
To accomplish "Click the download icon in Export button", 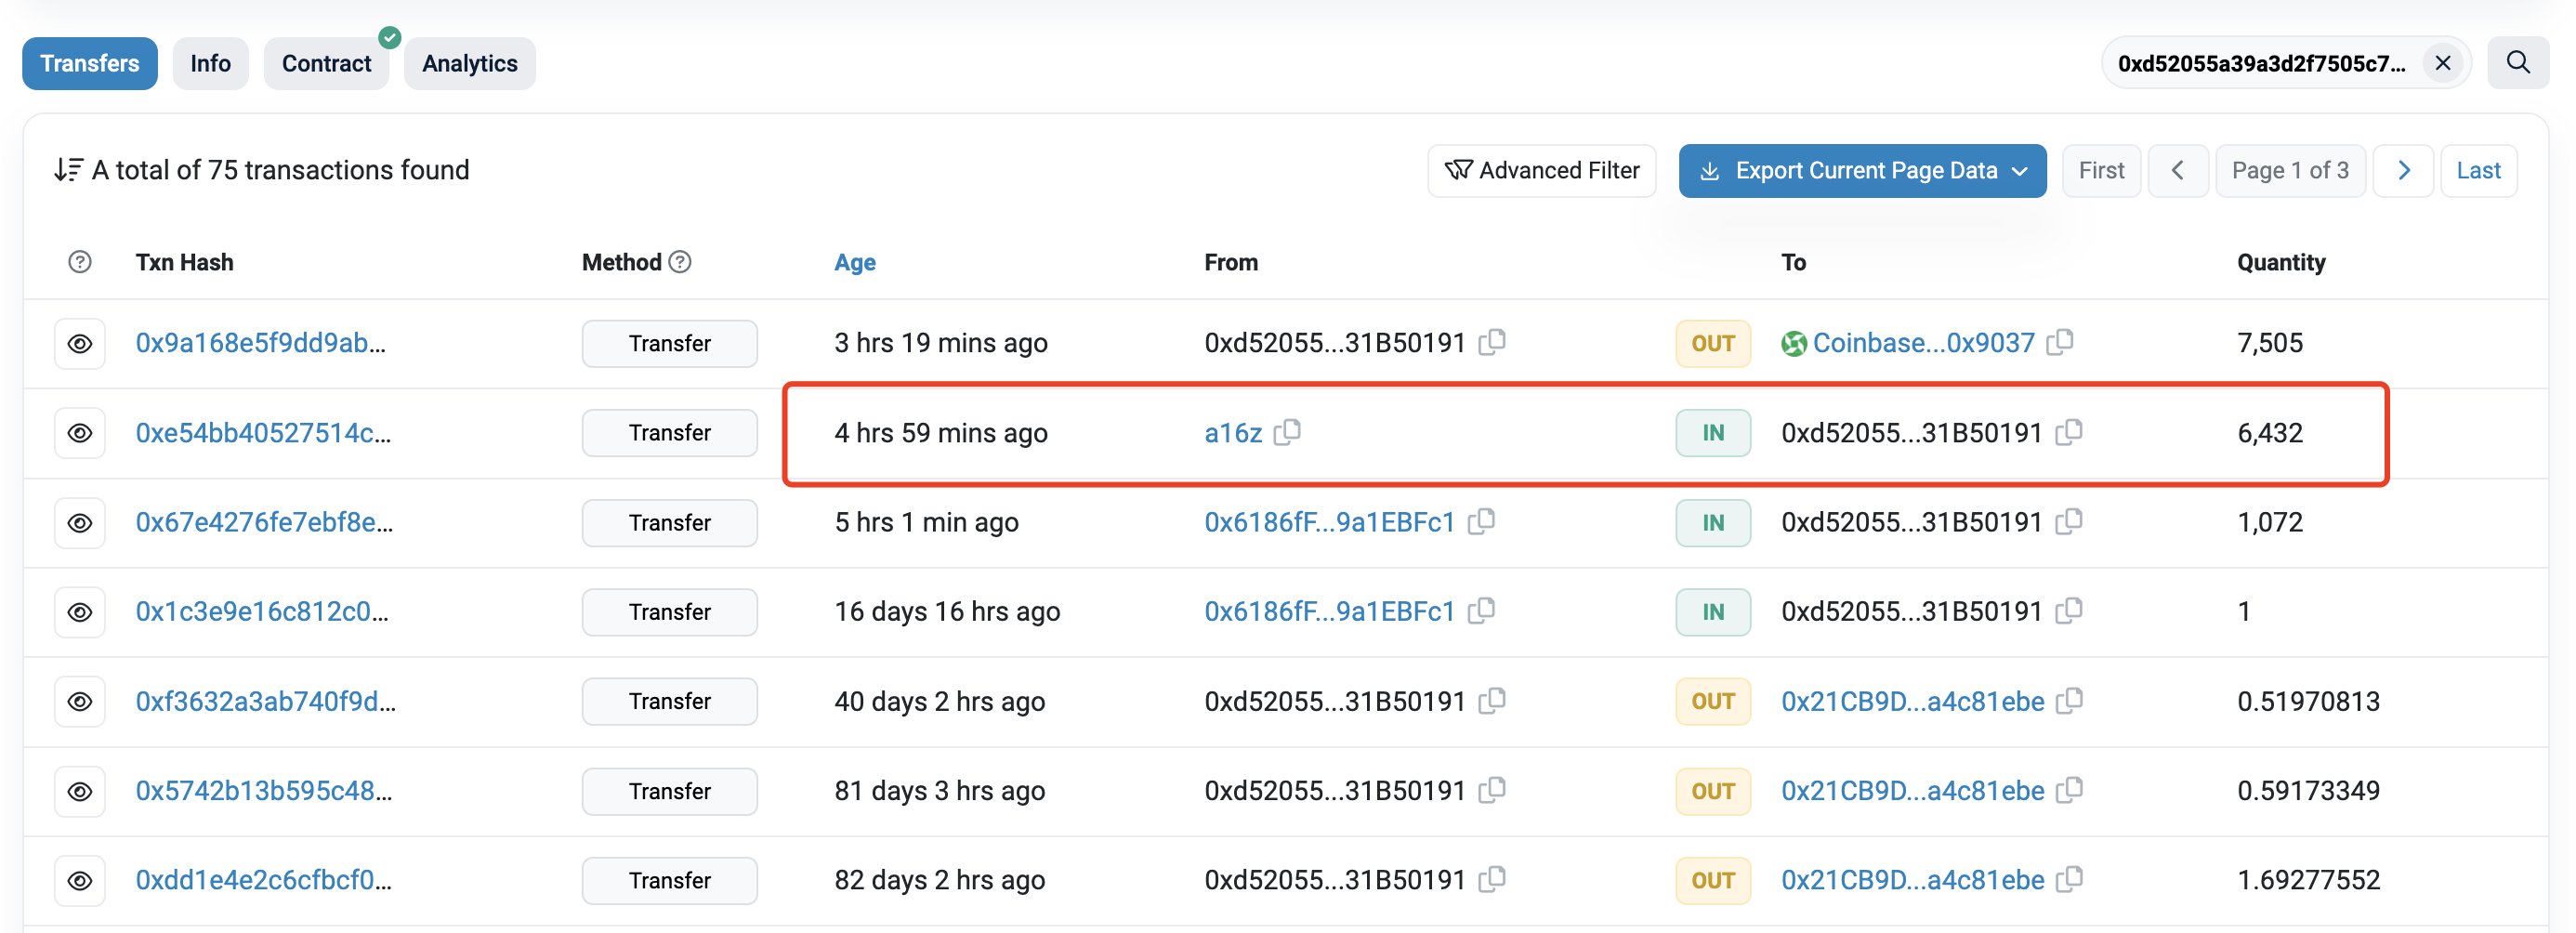I will (1710, 170).
